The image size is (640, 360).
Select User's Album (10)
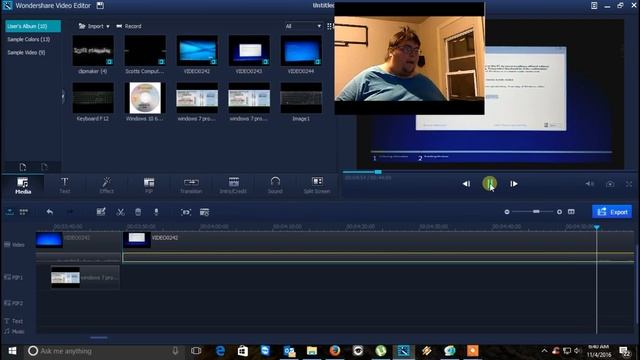pyautogui.click(x=33, y=26)
